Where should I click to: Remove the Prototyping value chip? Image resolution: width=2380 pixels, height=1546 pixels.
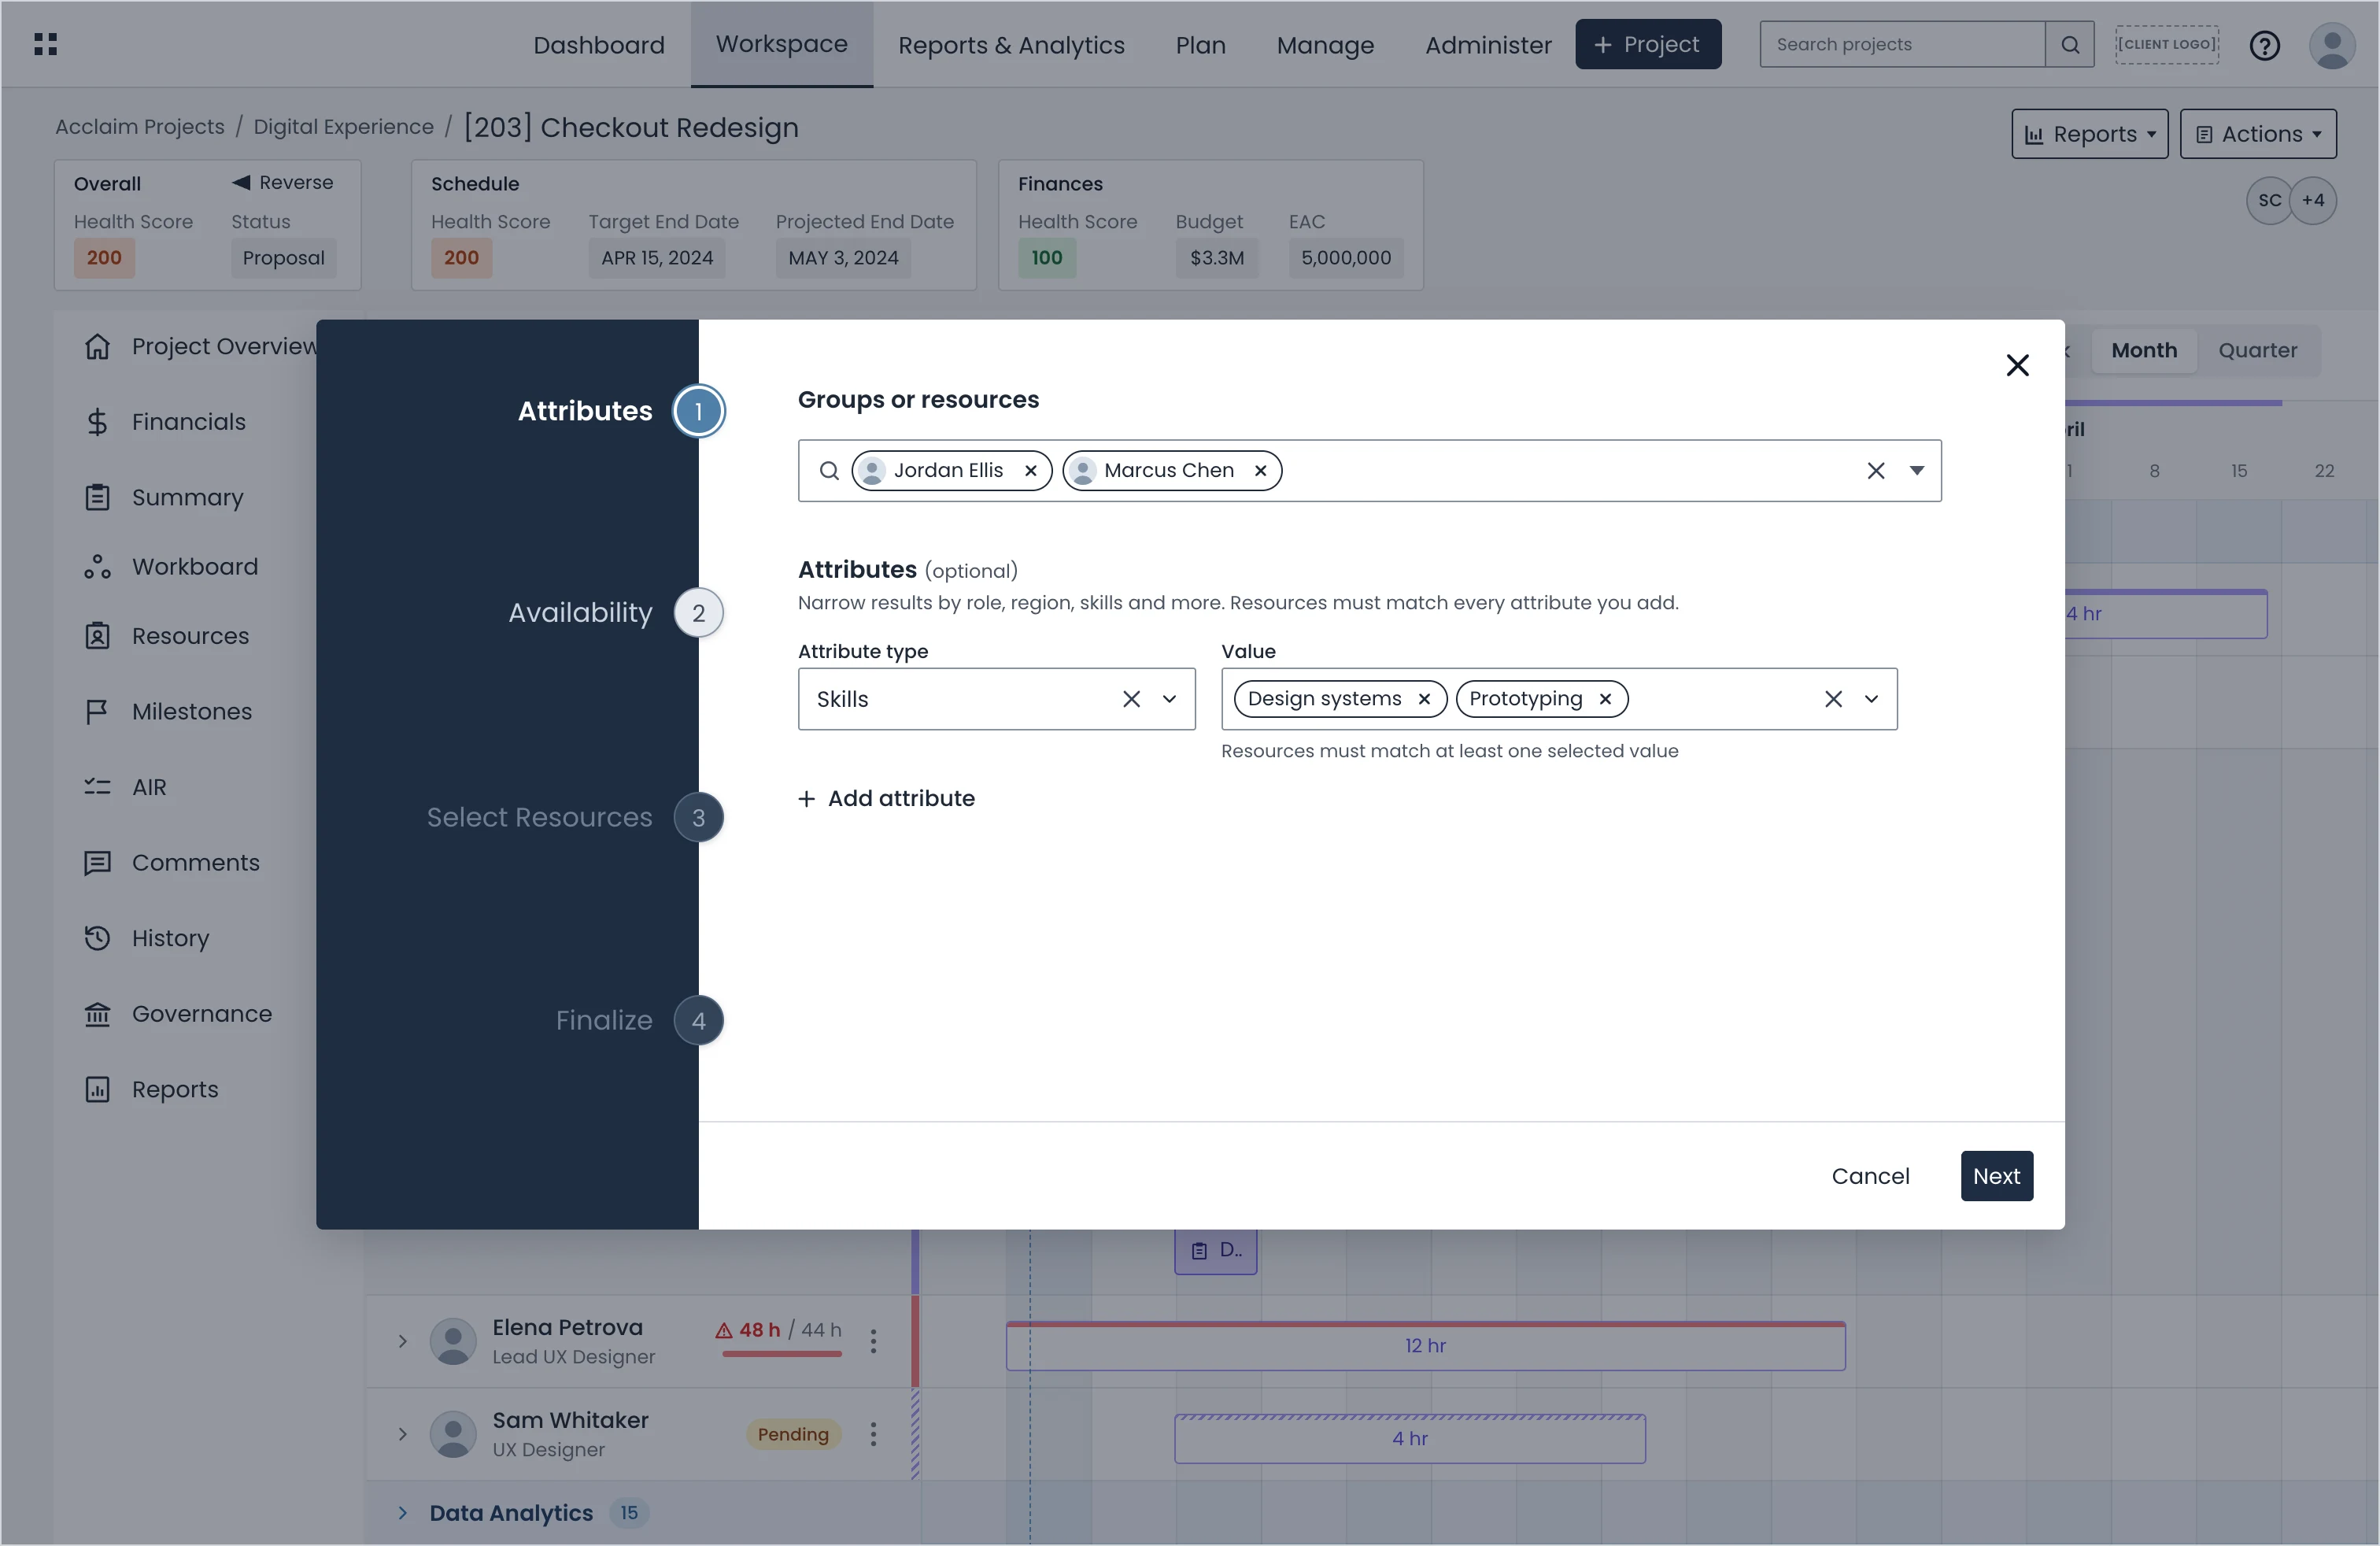click(x=1605, y=699)
